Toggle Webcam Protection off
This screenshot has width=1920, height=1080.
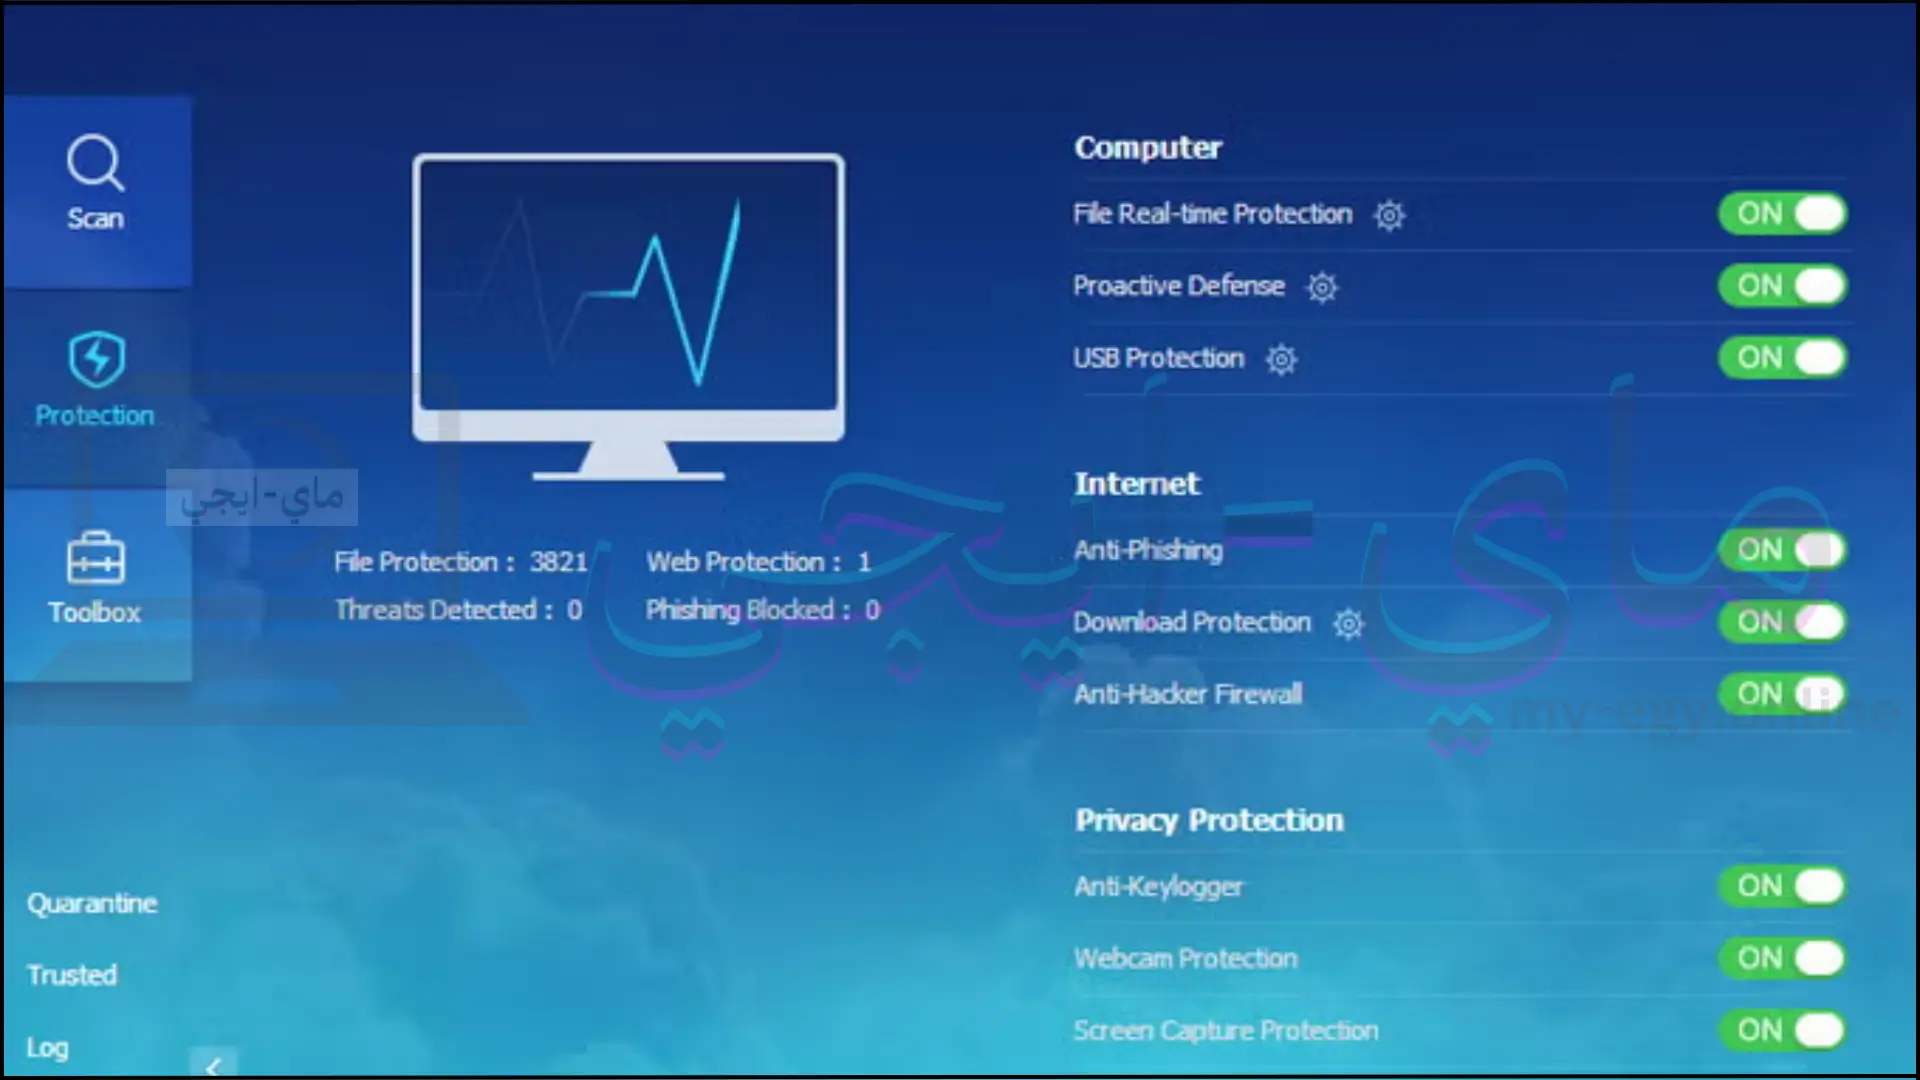[x=1784, y=959]
